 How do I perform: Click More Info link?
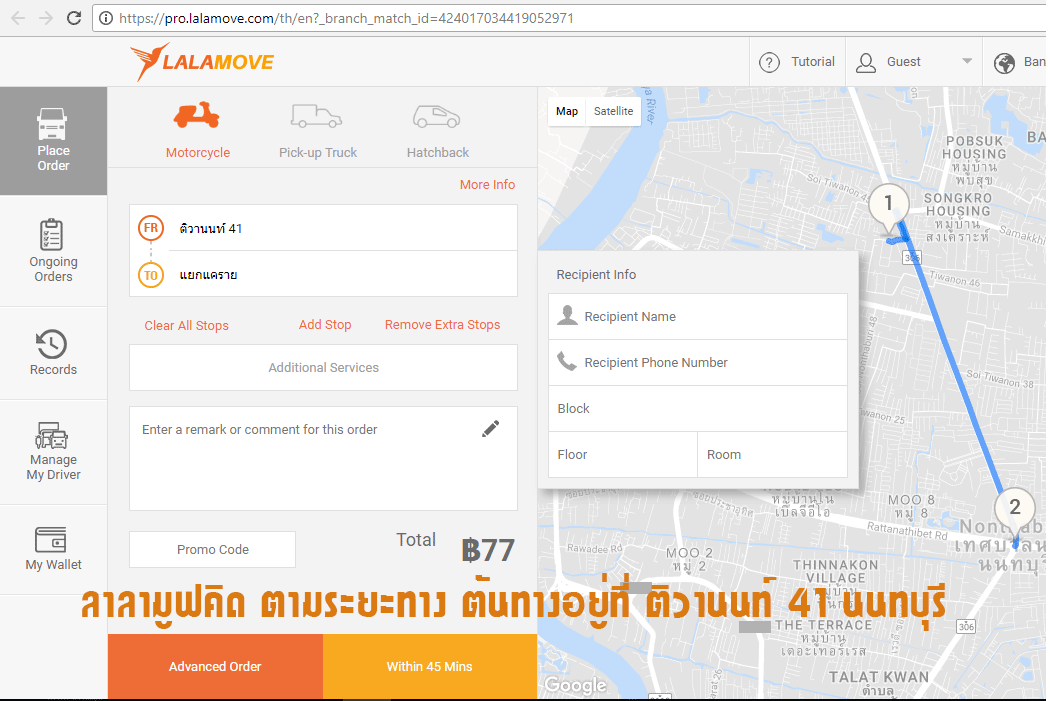(x=487, y=184)
